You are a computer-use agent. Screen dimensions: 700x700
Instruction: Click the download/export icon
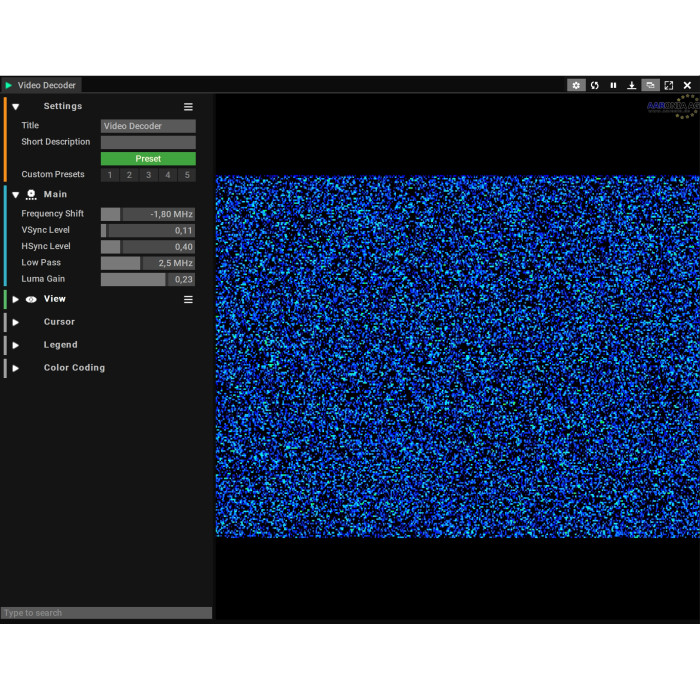[632, 86]
